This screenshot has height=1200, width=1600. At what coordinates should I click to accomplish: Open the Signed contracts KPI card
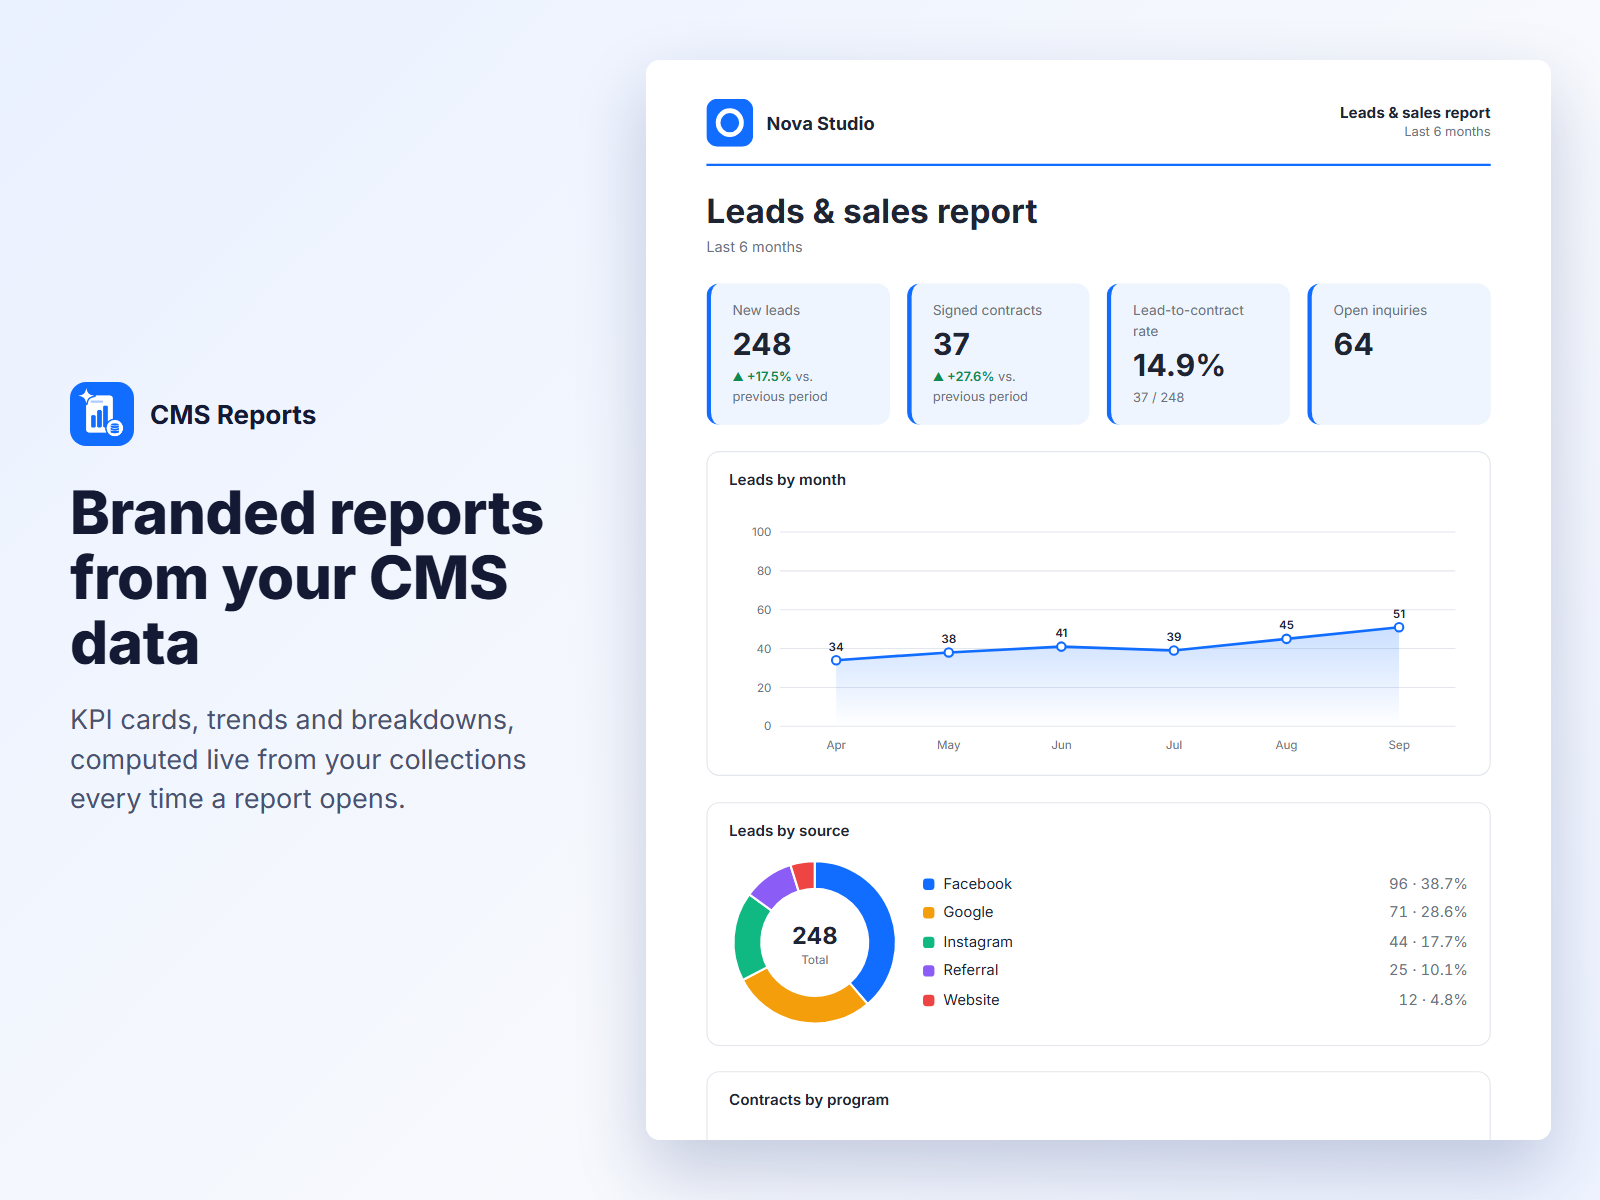998,354
